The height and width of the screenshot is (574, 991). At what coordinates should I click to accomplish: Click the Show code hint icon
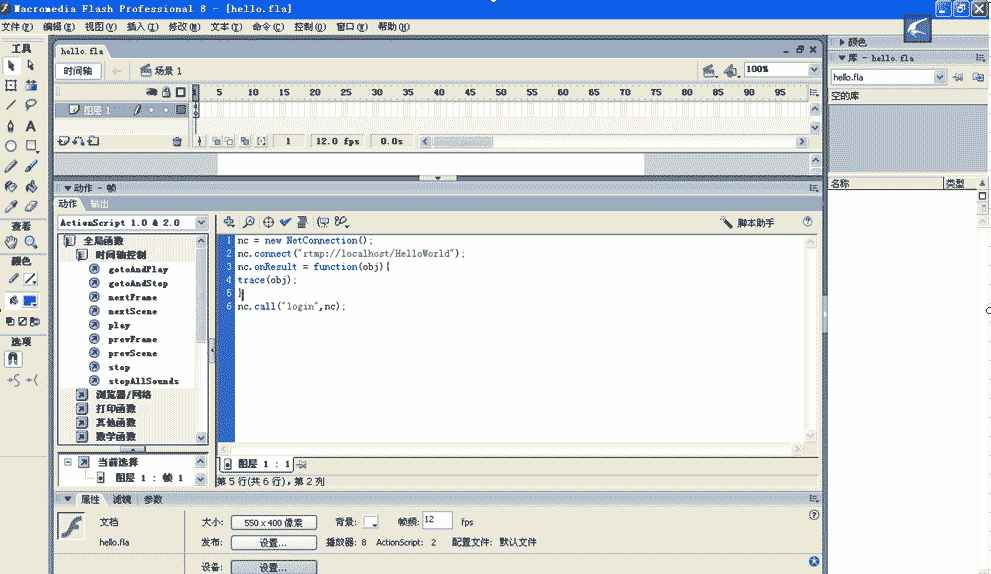point(323,222)
